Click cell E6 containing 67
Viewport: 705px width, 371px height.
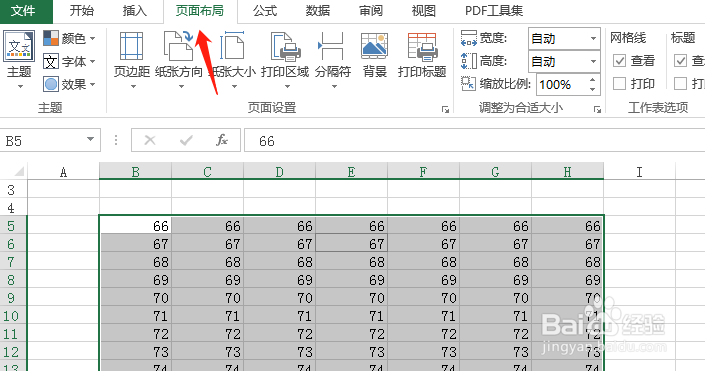click(x=351, y=244)
